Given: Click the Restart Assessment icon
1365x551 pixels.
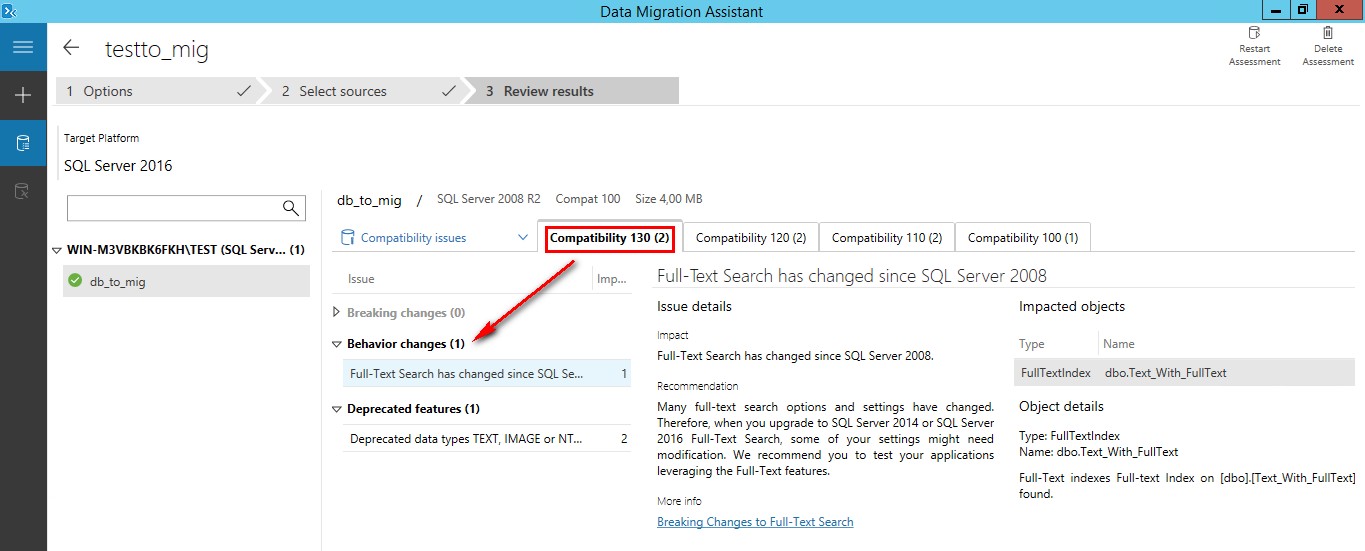Looking at the screenshot, I should [x=1254, y=33].
